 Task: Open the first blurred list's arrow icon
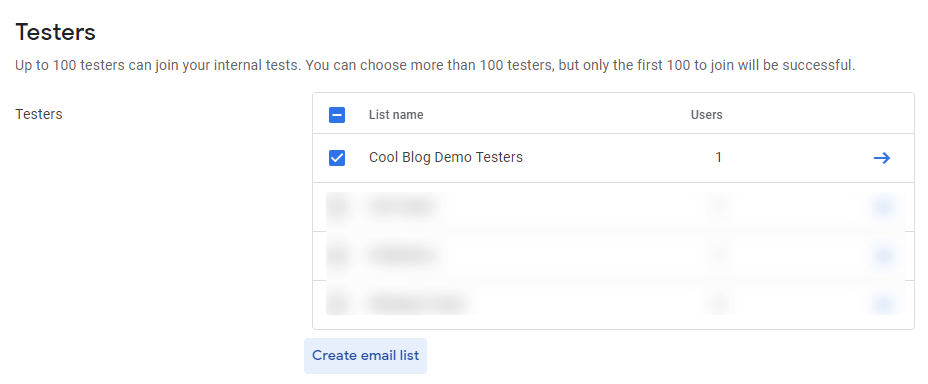[882, 206]
